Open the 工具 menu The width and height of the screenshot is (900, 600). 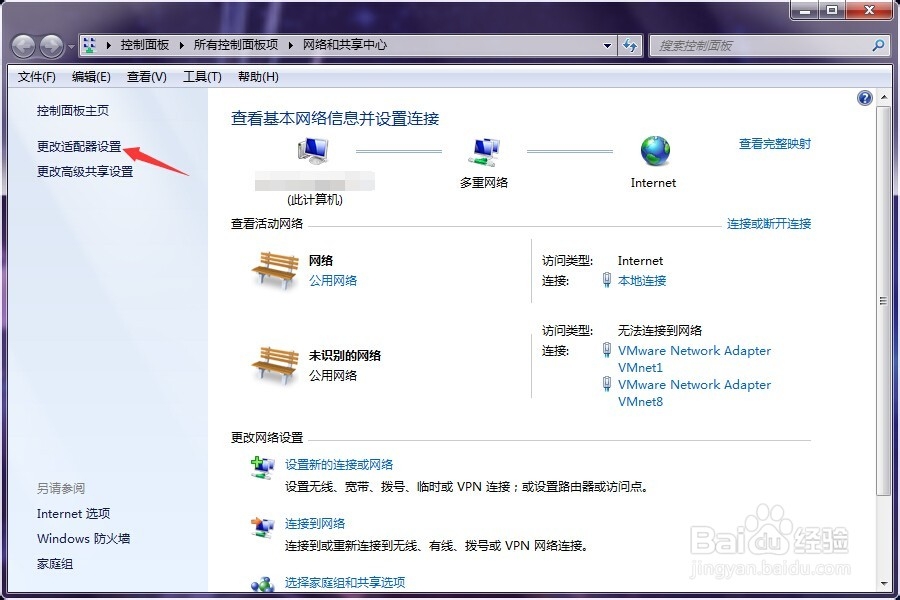click(x=200, y=76)
